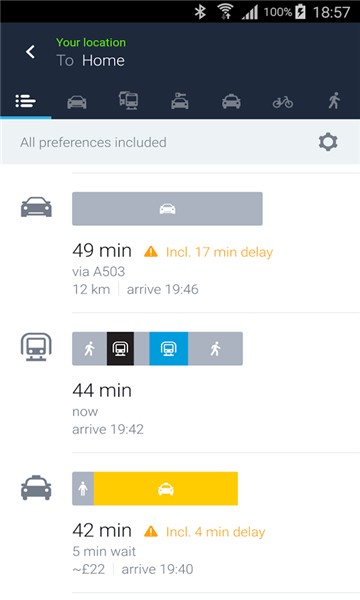
Task: Edit the 'To Home' destination field
Action: click(90, 60)
